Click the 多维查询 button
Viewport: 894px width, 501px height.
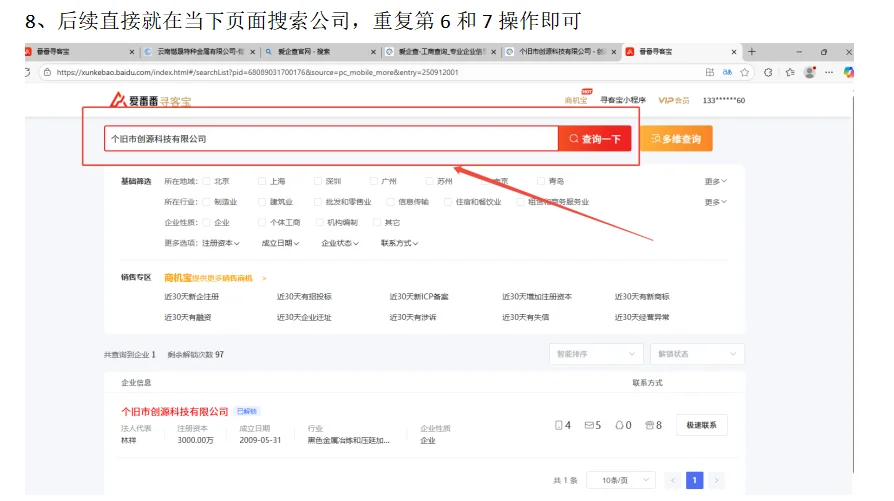point(676,139)
